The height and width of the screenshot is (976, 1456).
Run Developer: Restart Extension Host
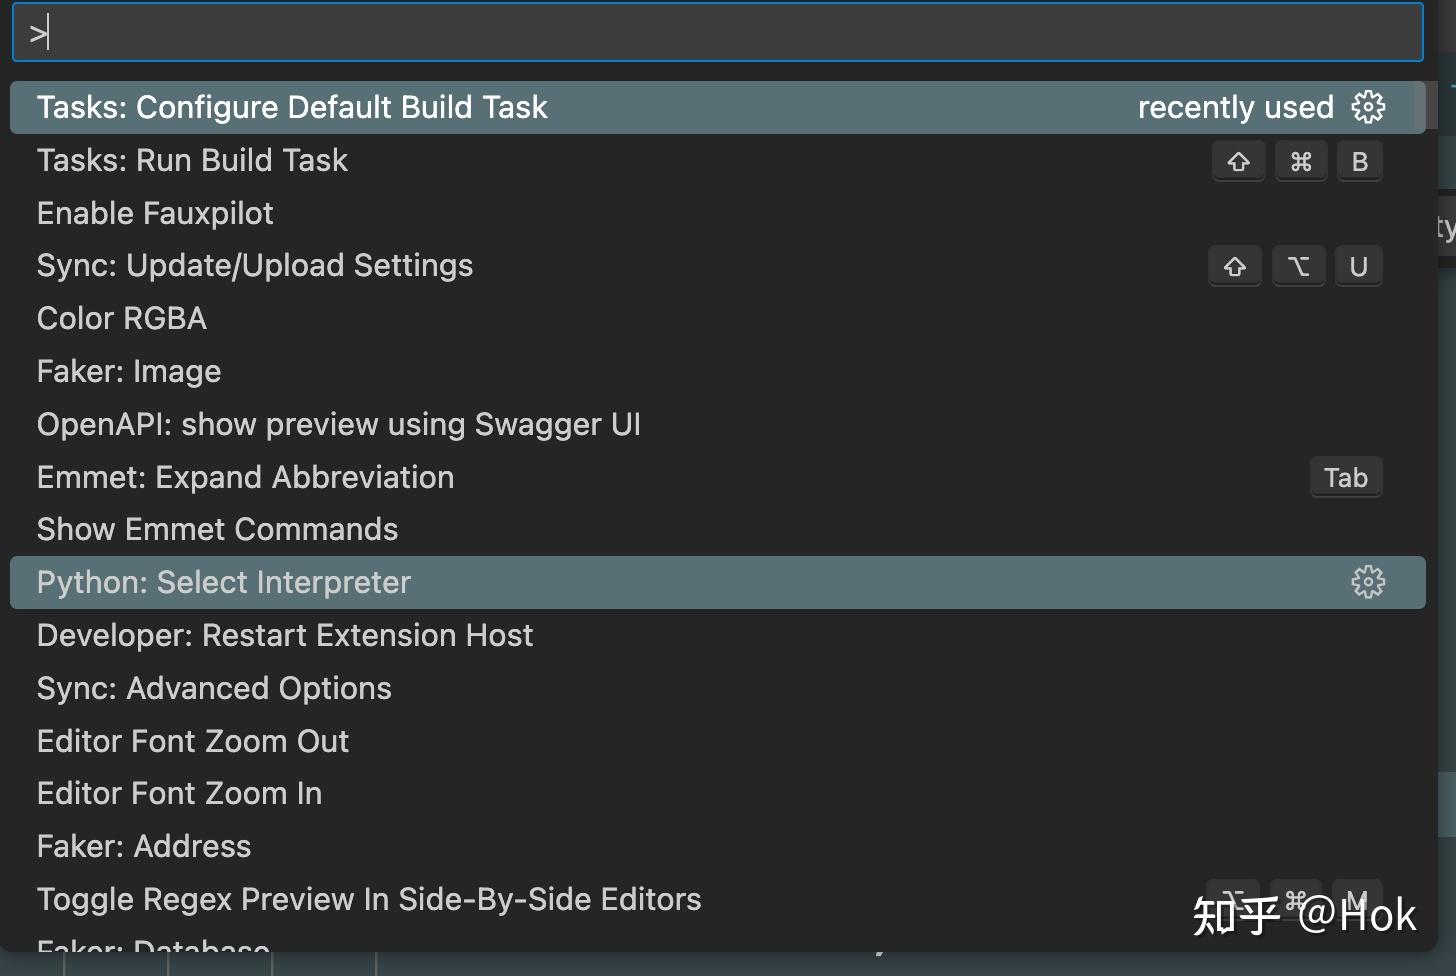tap(284, 635)
